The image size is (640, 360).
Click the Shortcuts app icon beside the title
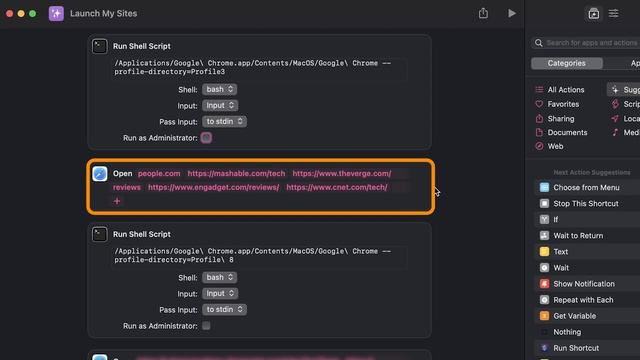pos(56,13)
